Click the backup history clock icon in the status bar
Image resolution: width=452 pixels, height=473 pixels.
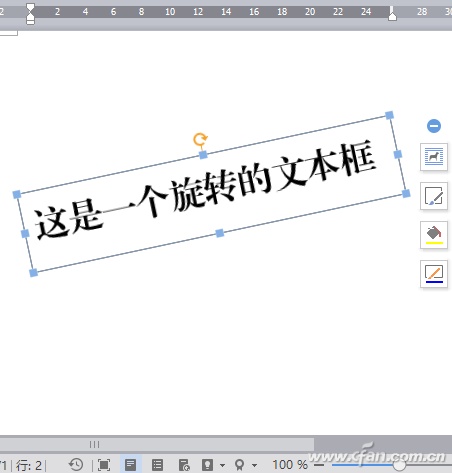point(76,464)
